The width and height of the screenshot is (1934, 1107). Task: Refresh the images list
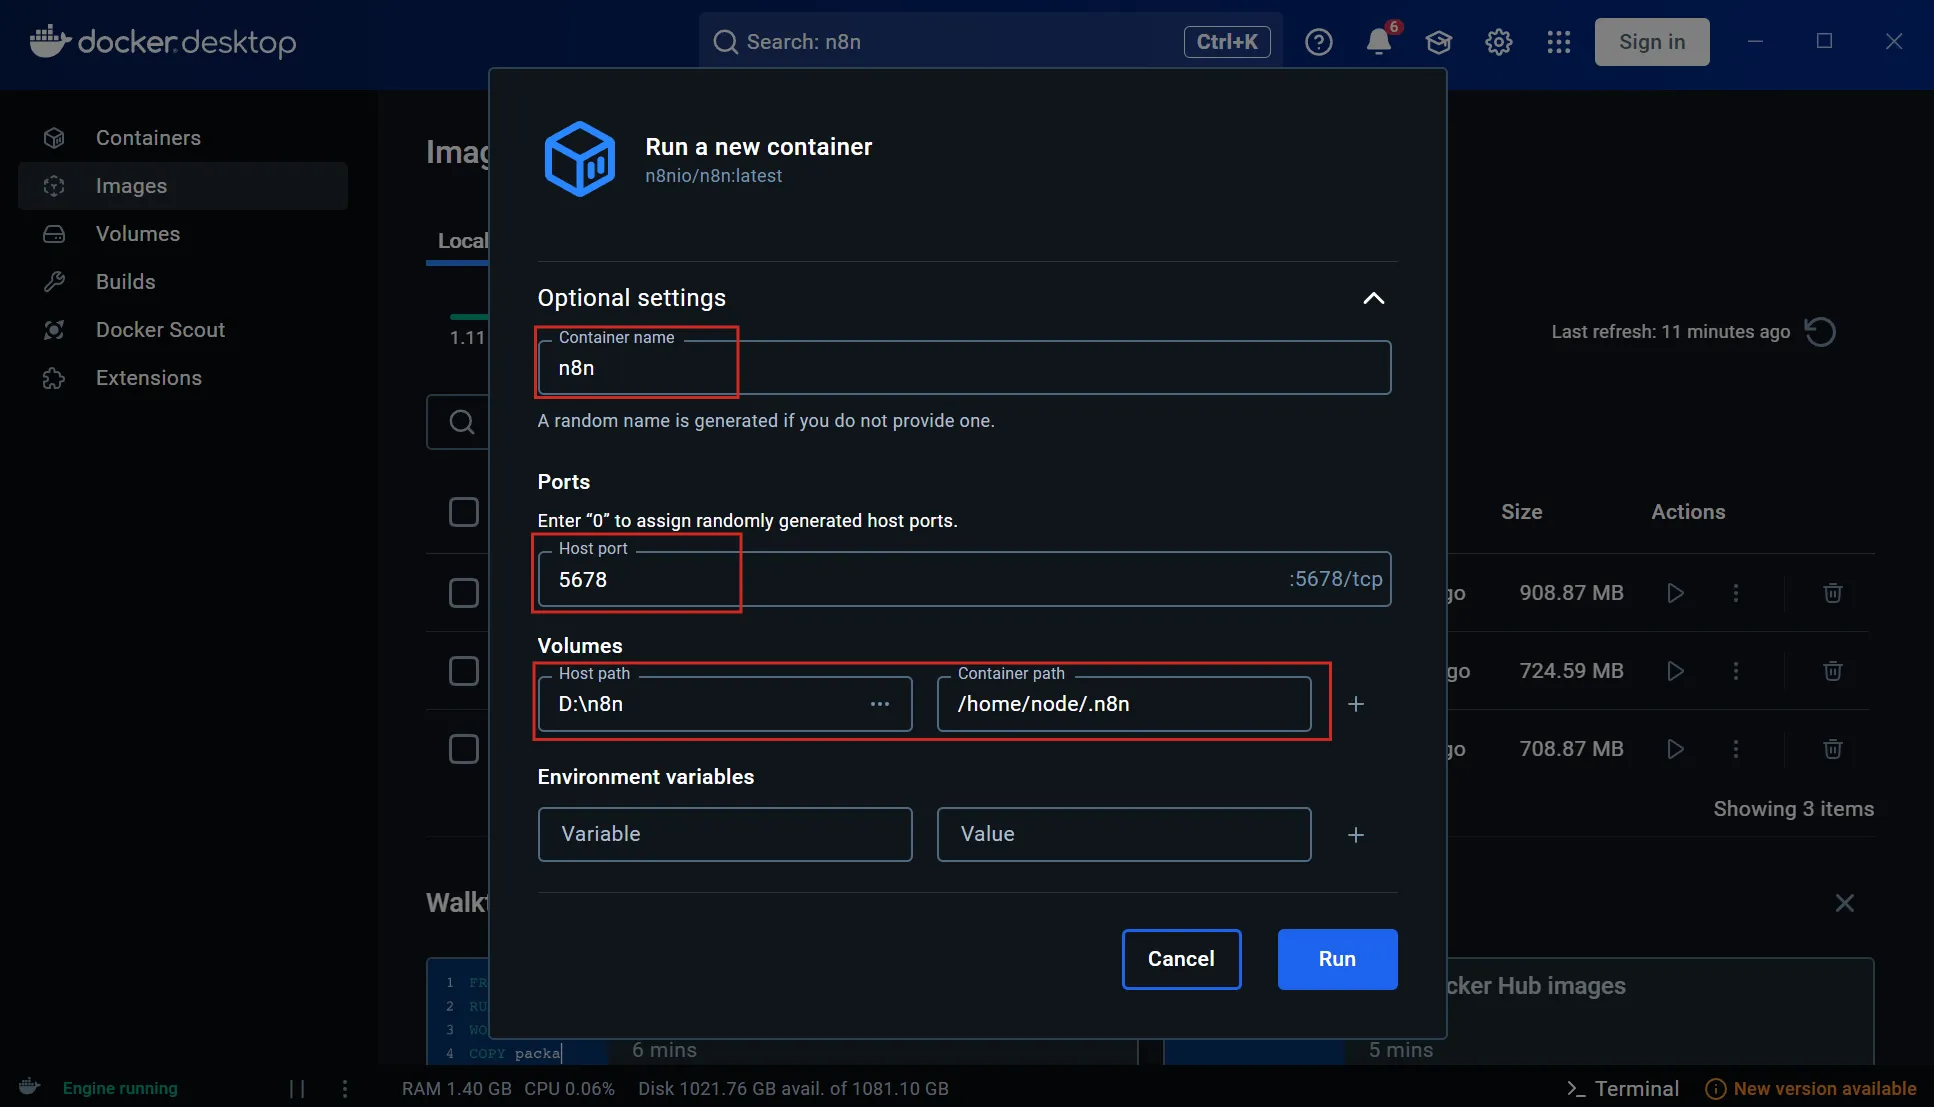click(x=1820, y=331)
